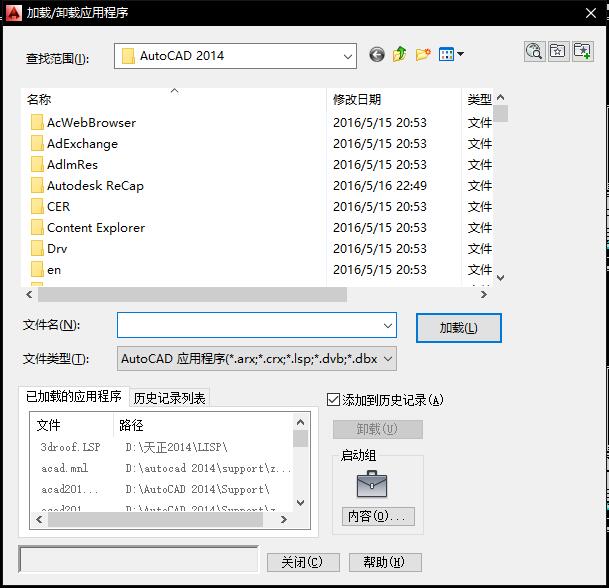609x588 pixels.
Task: Click the 帮助(H) button
Action: [x=385, y=562]
